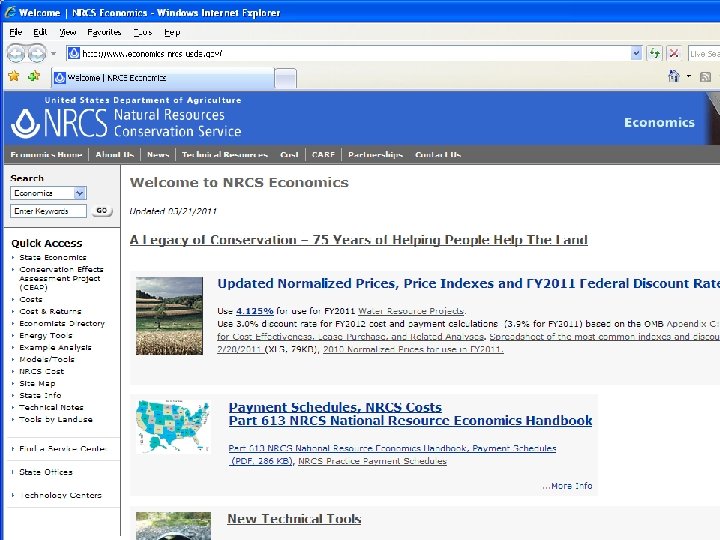The height and width of the screenshot is (540, 720).
Task: Open a new blank tab
Action: click(x=285, y=78)
